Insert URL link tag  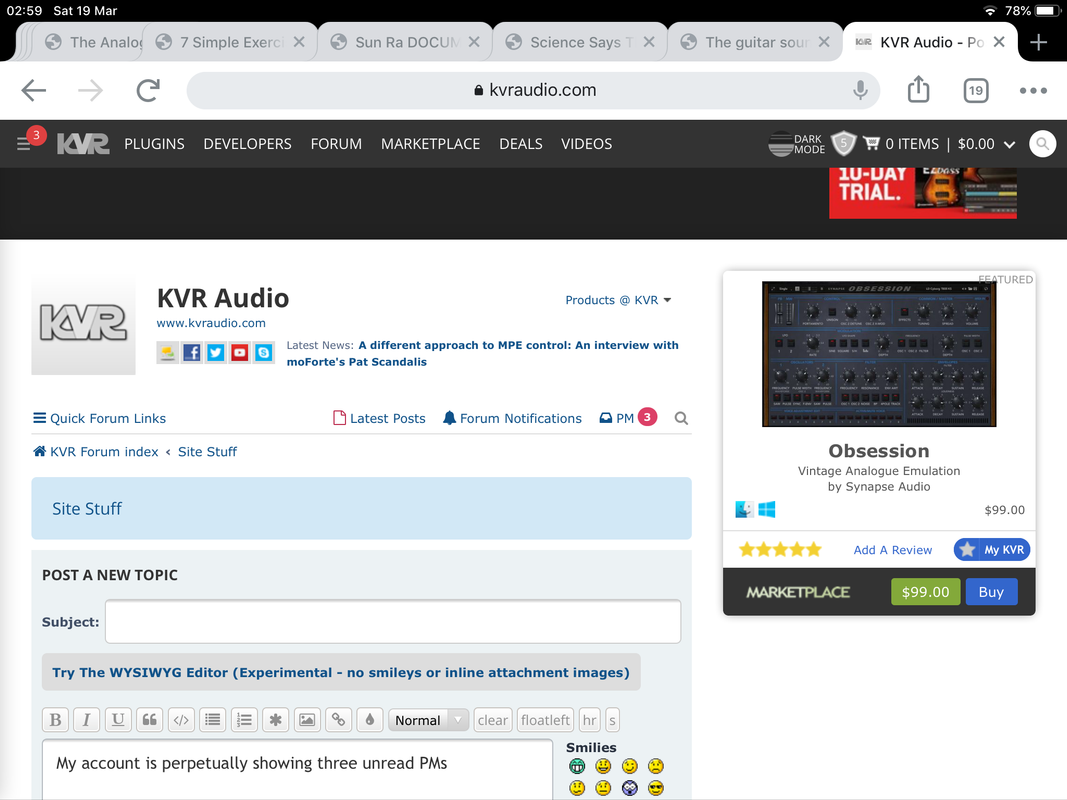(x=338, y=720)
